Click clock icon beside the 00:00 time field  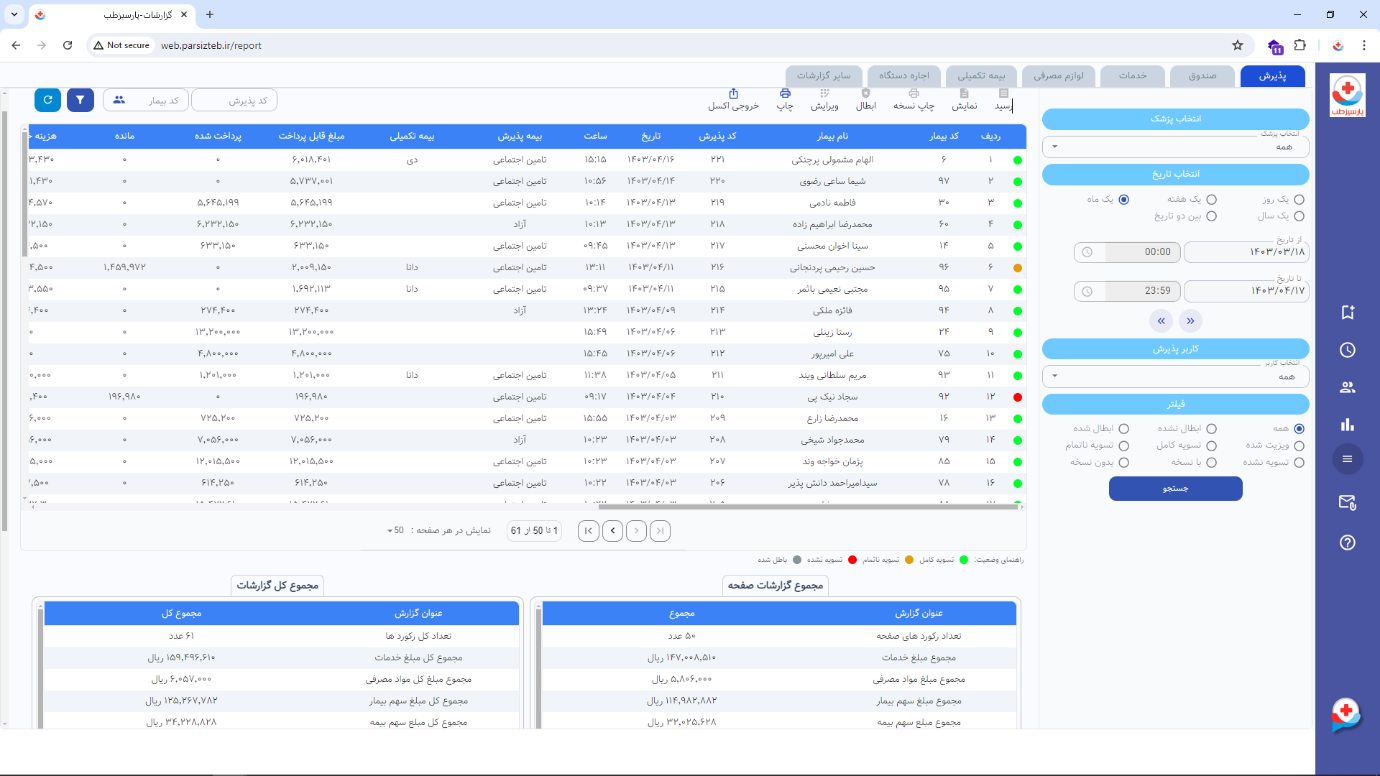coord(1088,252)
